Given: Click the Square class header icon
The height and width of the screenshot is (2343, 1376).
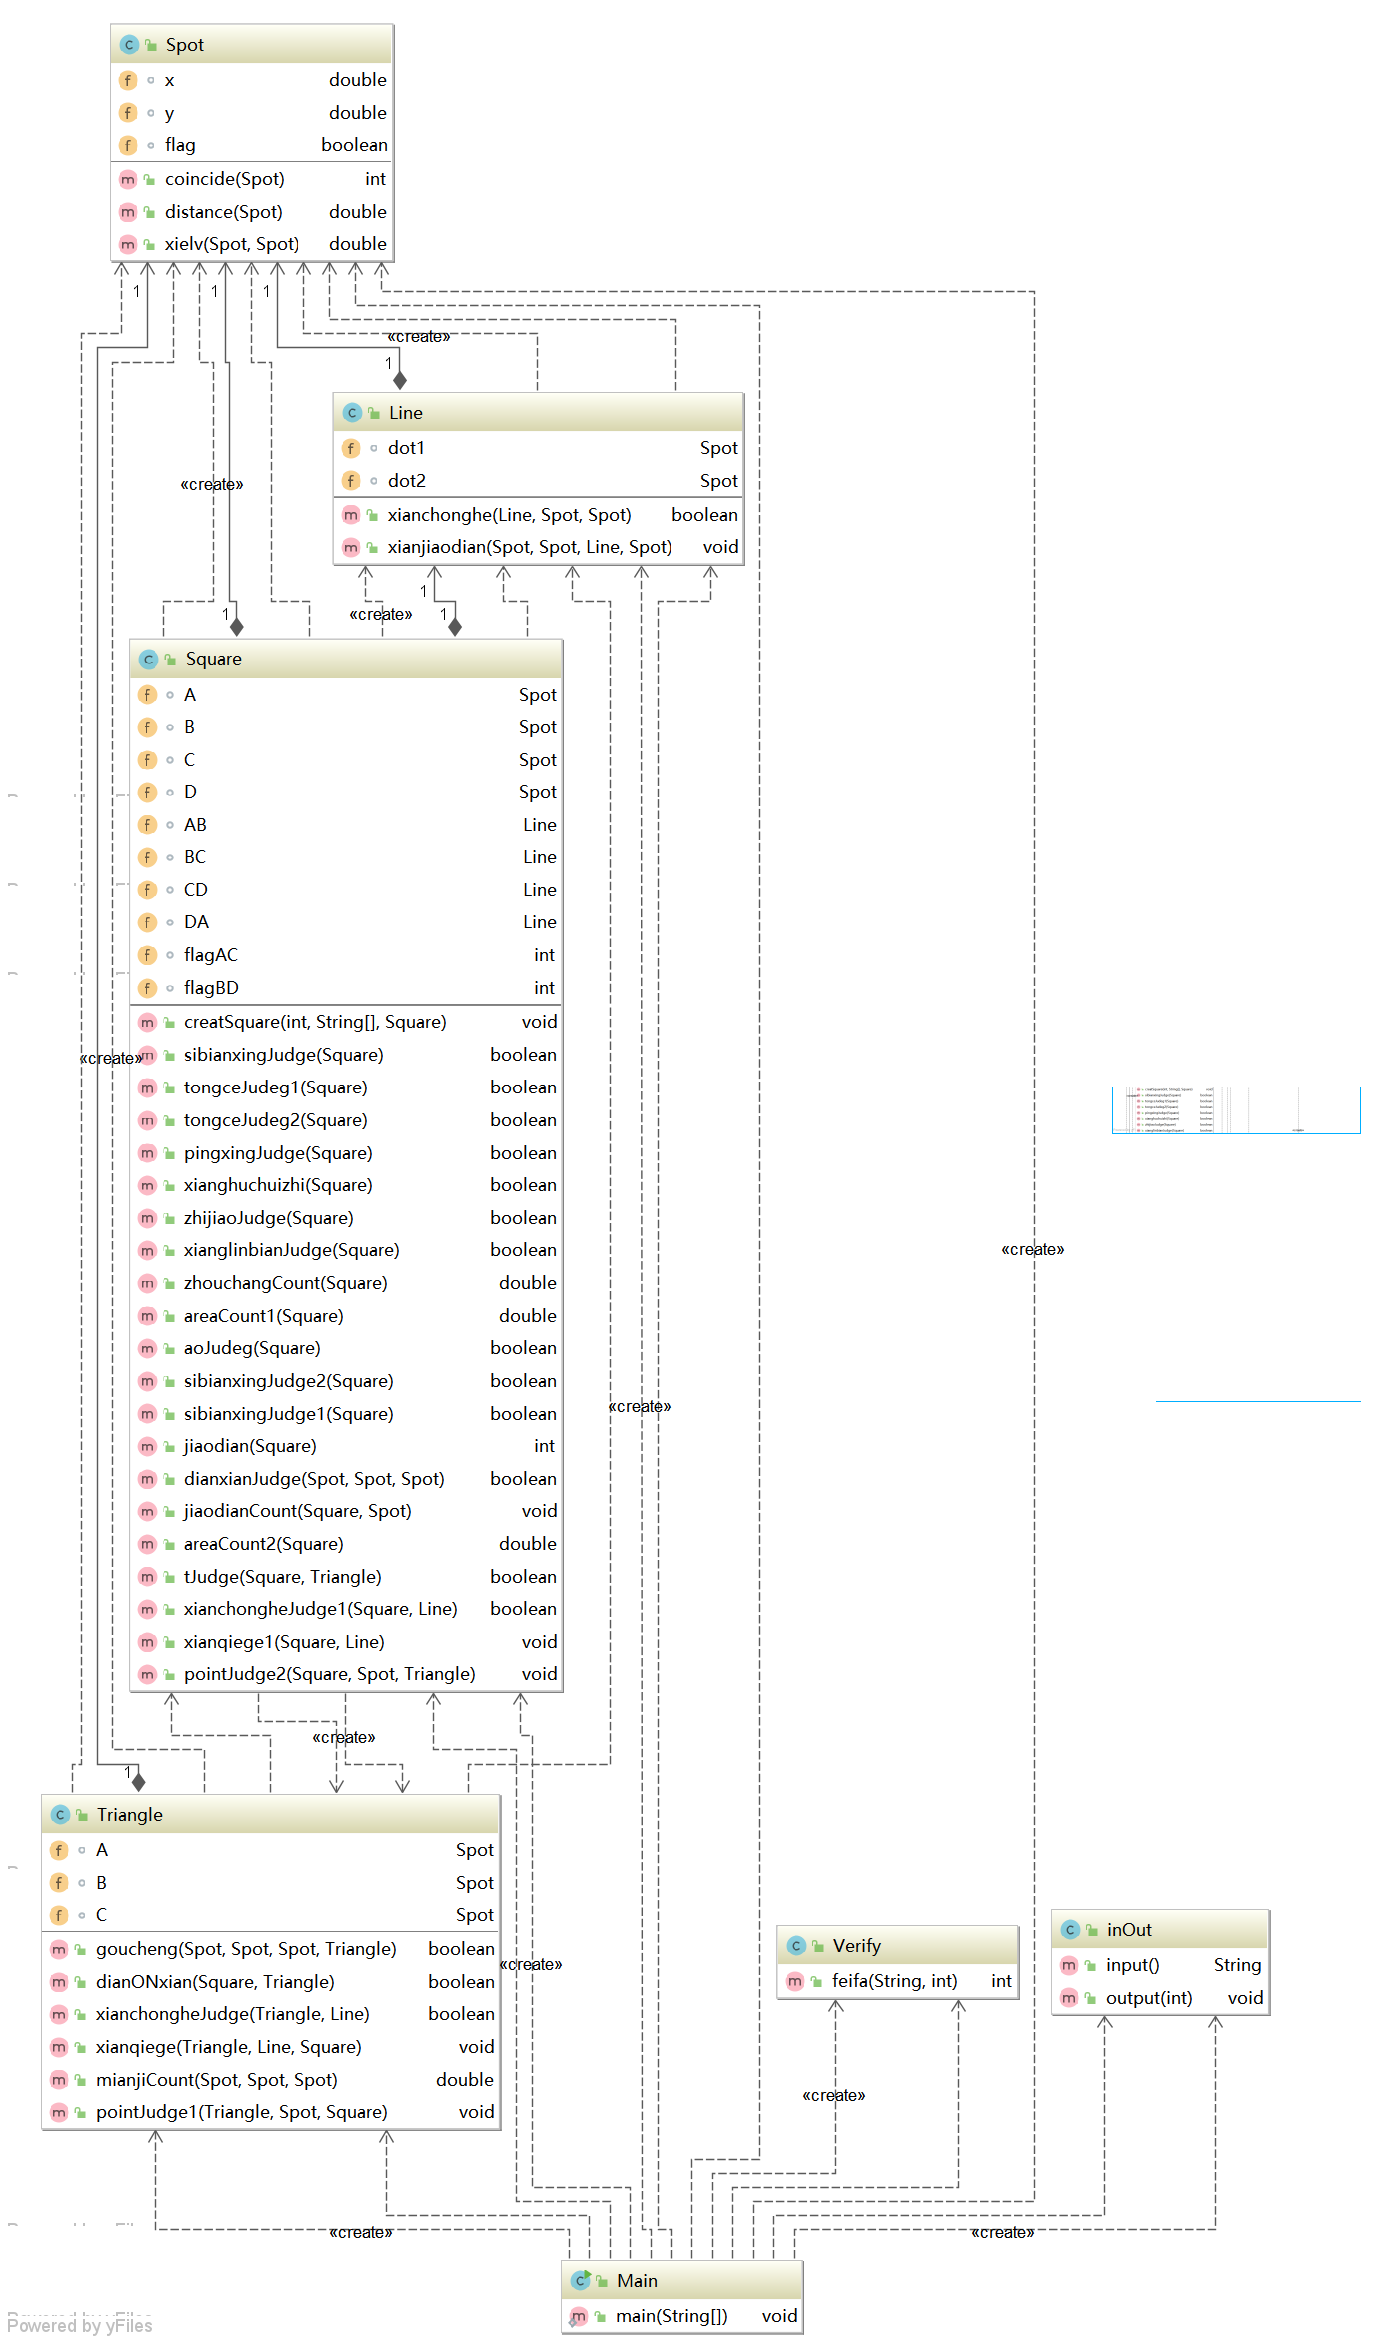Looking at the screenshot, I should pyautogui.click(x=149, y=659).
